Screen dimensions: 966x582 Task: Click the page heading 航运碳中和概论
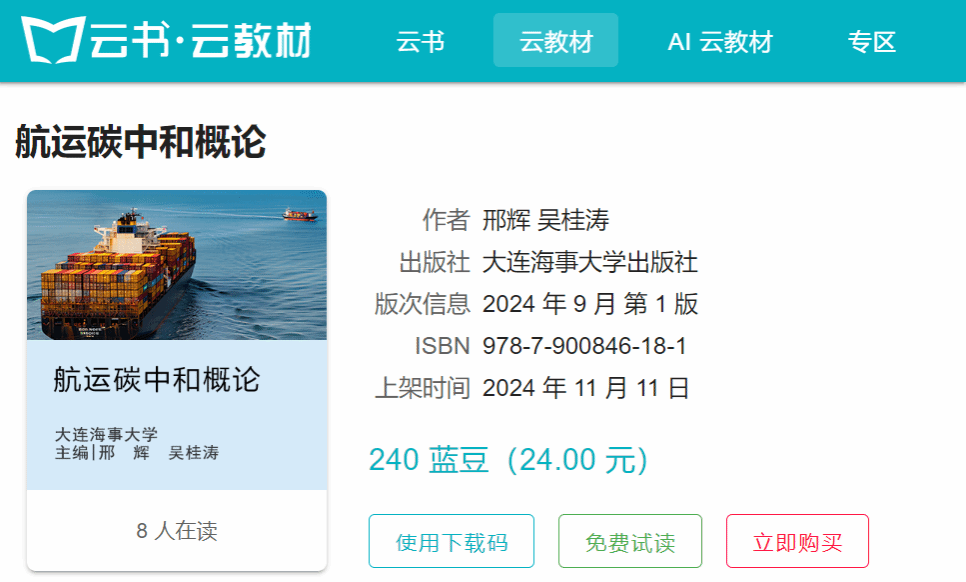coord(140,142)
